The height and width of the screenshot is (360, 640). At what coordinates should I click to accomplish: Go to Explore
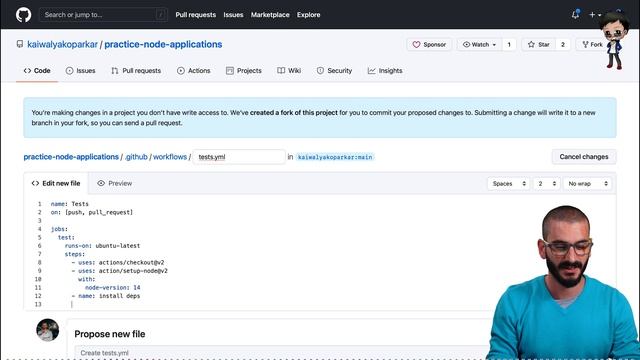point(309,15)
